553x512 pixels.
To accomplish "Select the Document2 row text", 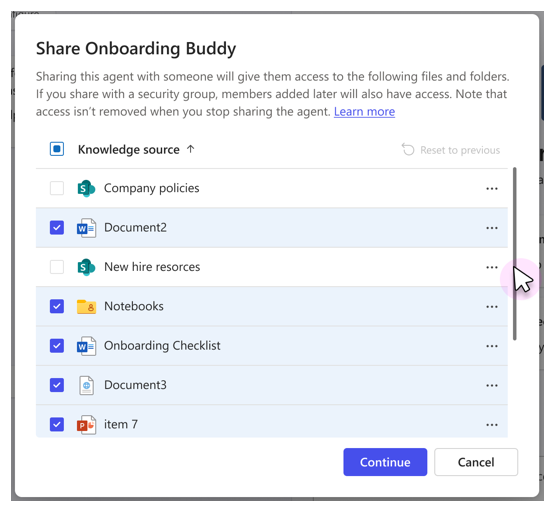I will click(135, 227).
